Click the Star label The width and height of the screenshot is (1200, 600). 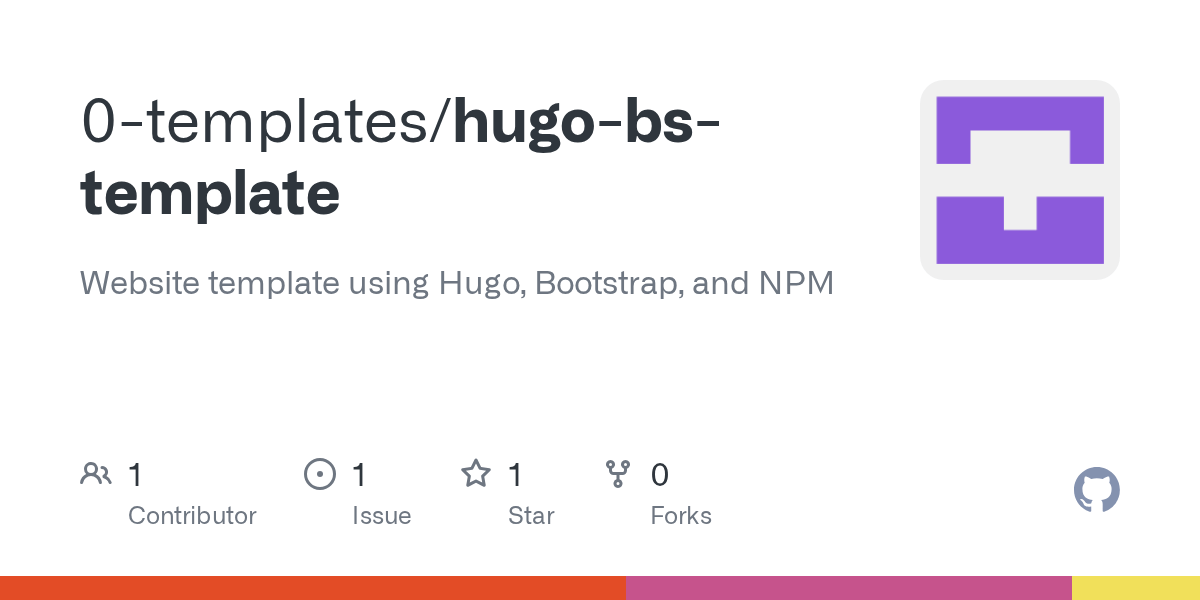pos(531,516)
